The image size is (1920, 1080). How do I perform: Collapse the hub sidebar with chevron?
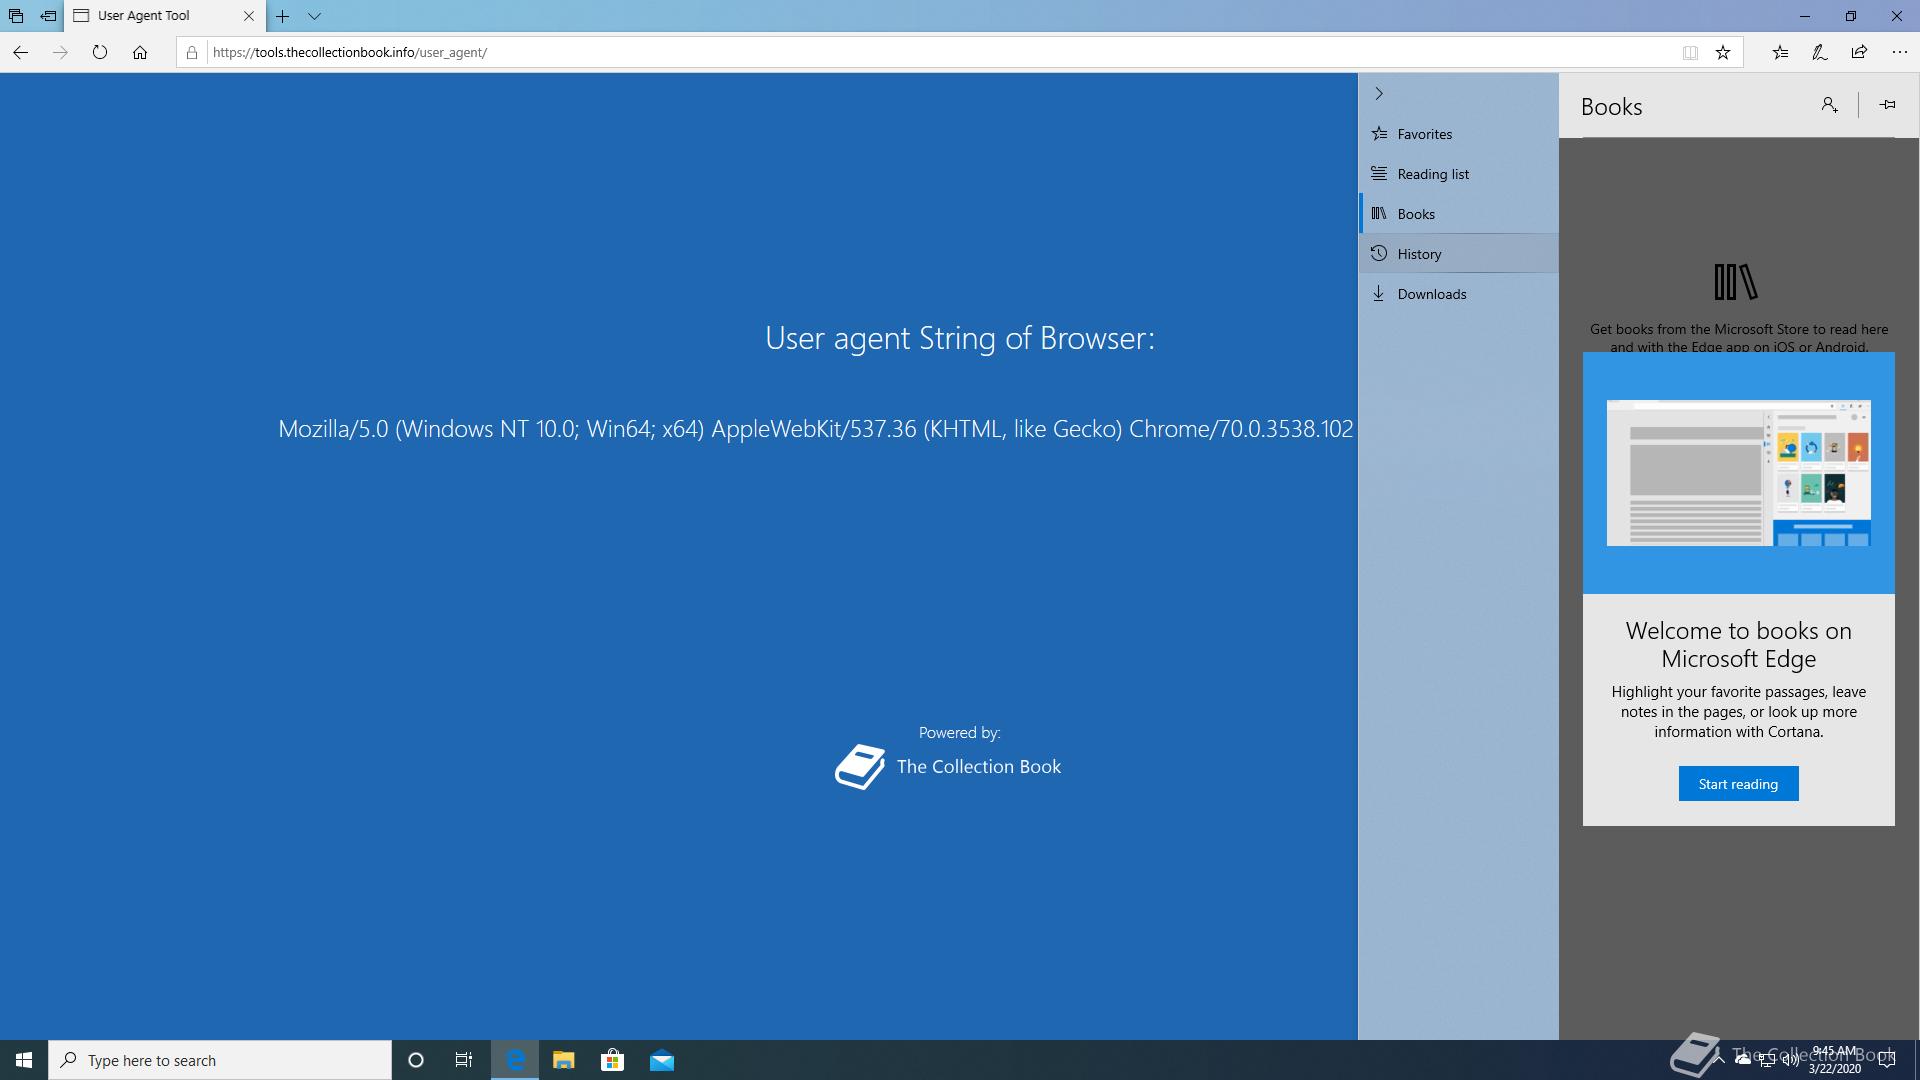coord(1379,93)
